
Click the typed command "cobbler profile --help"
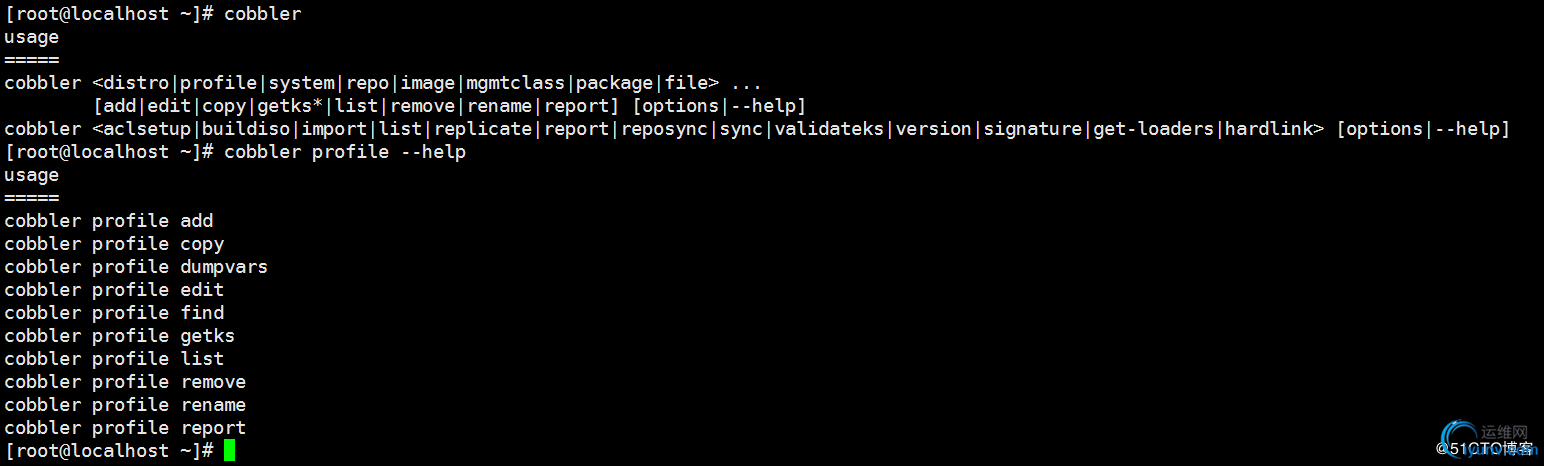tap(345, 152)
